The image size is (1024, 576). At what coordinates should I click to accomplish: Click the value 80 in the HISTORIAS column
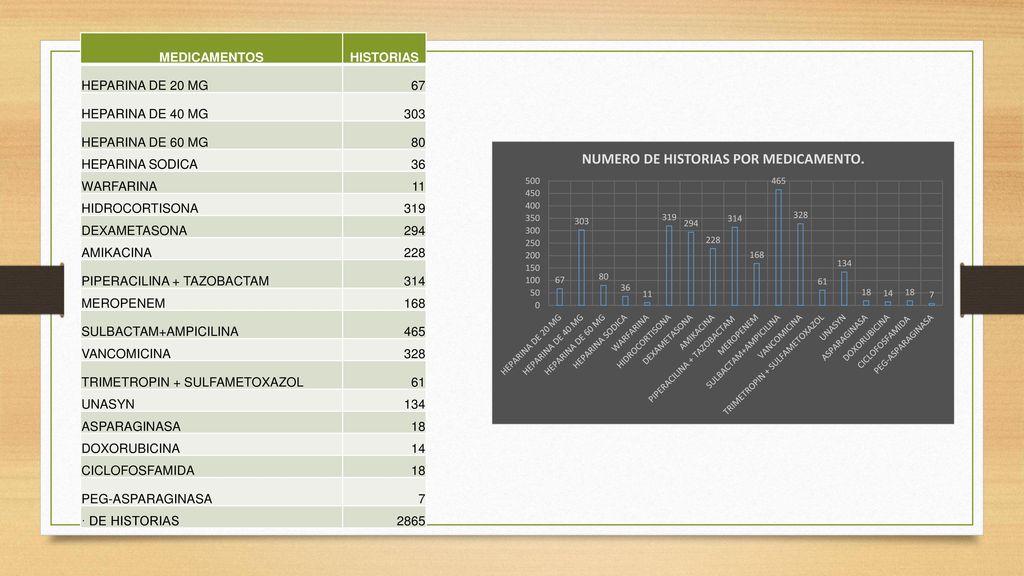tap(418, 142)
